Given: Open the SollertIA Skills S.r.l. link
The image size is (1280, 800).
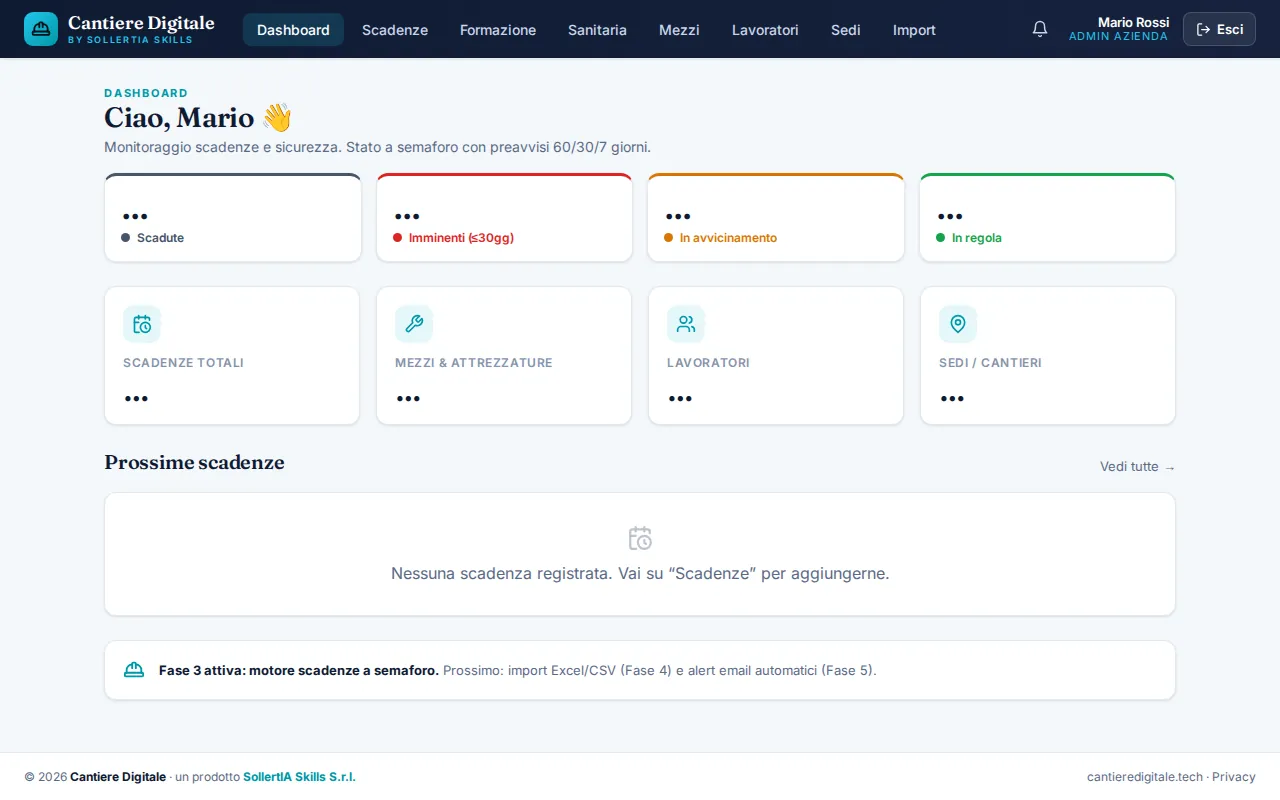Looking at the screenshot, I should (299, 777).
